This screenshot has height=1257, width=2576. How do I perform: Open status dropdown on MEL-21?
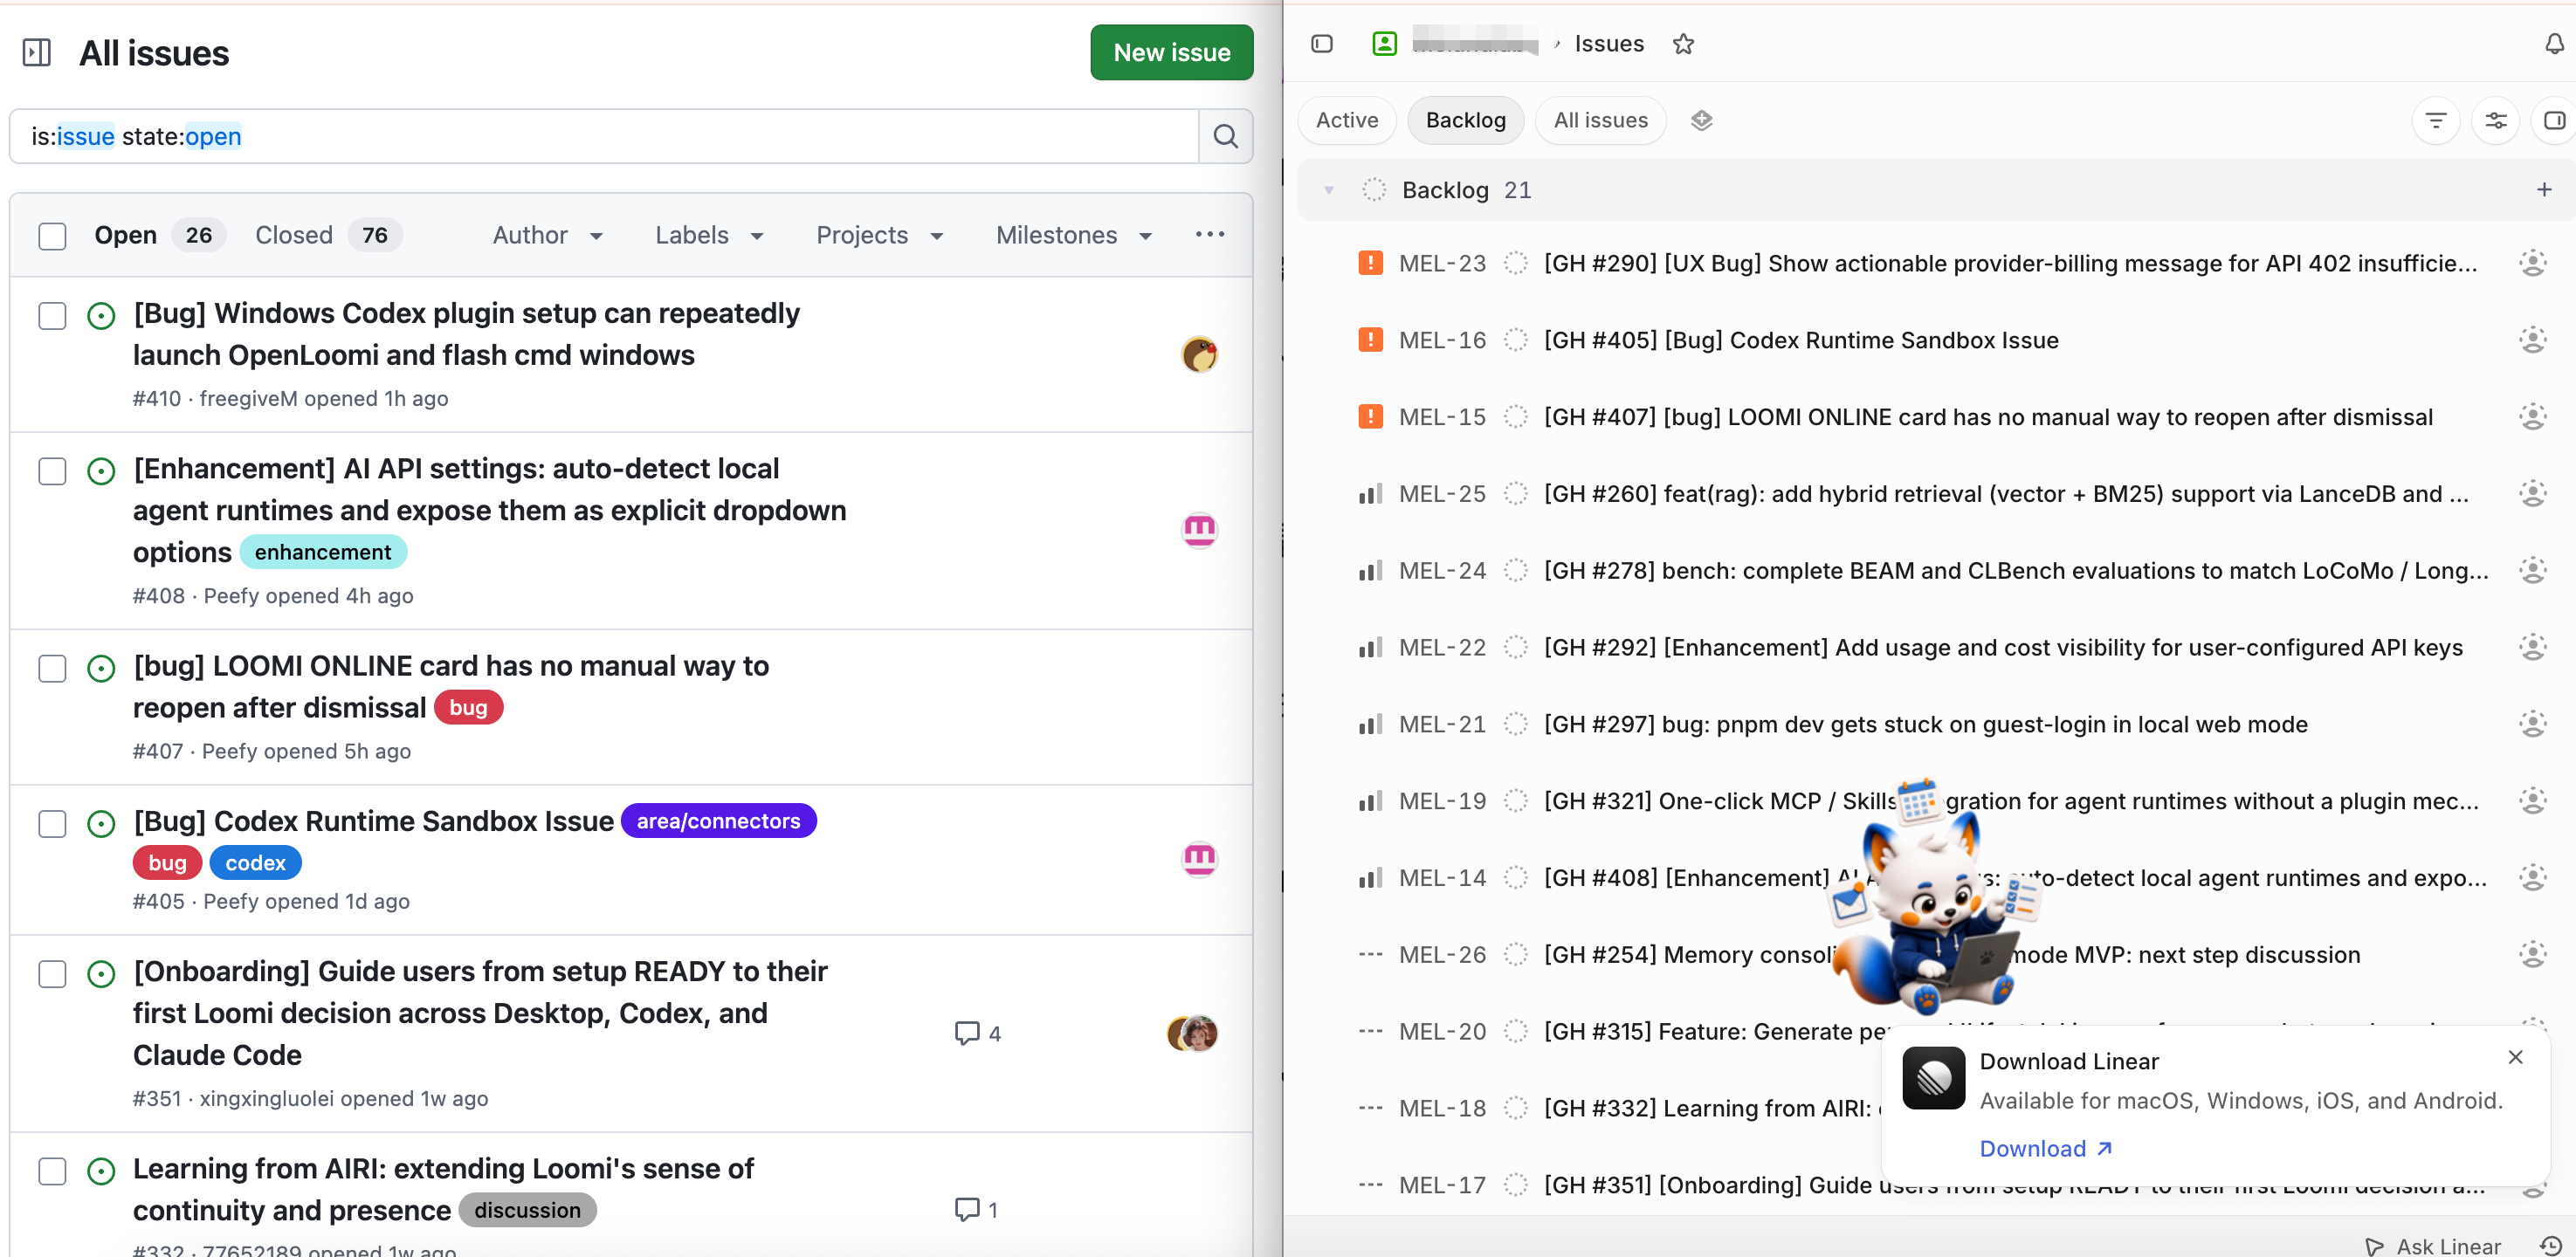click(x=1516, y=724)
